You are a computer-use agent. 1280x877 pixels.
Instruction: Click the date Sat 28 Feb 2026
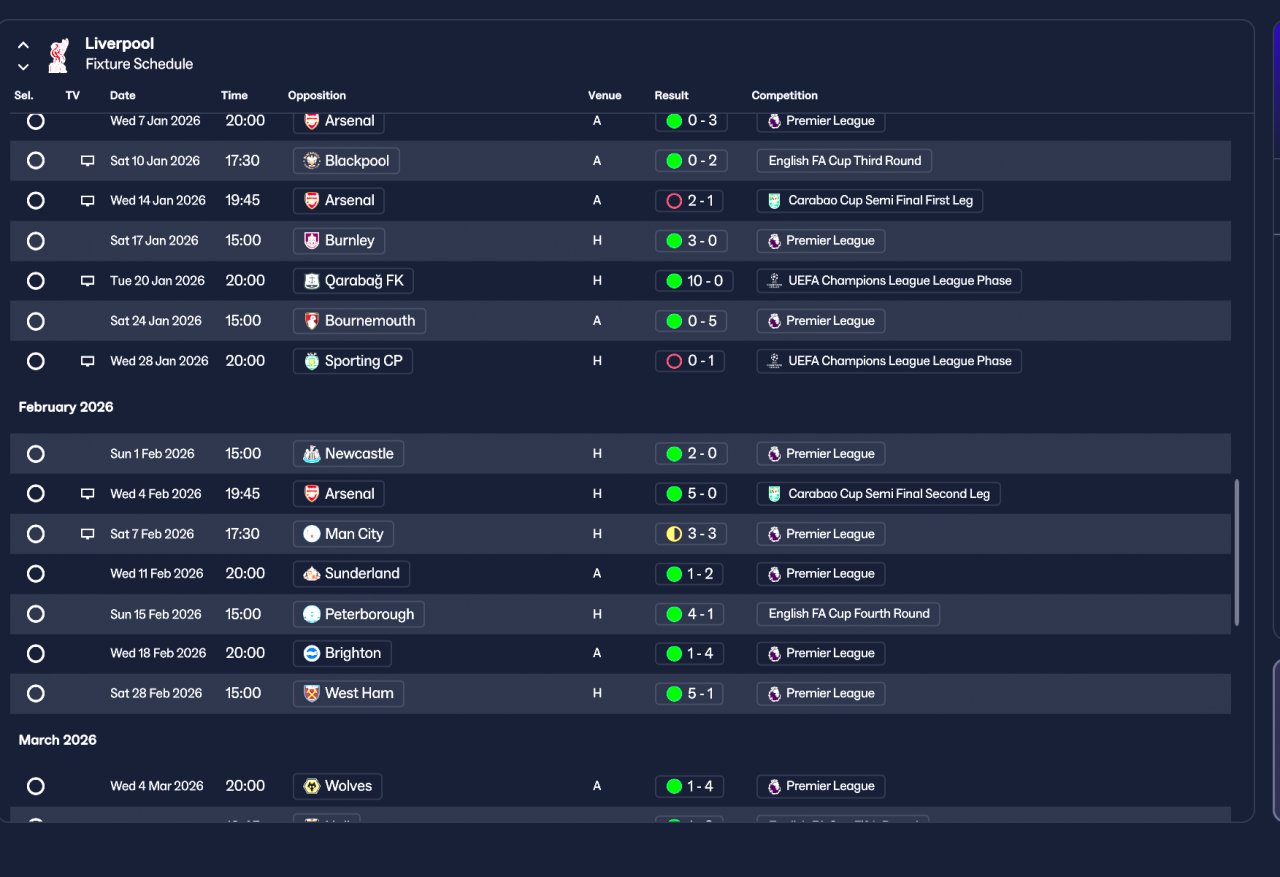(156, 693)
